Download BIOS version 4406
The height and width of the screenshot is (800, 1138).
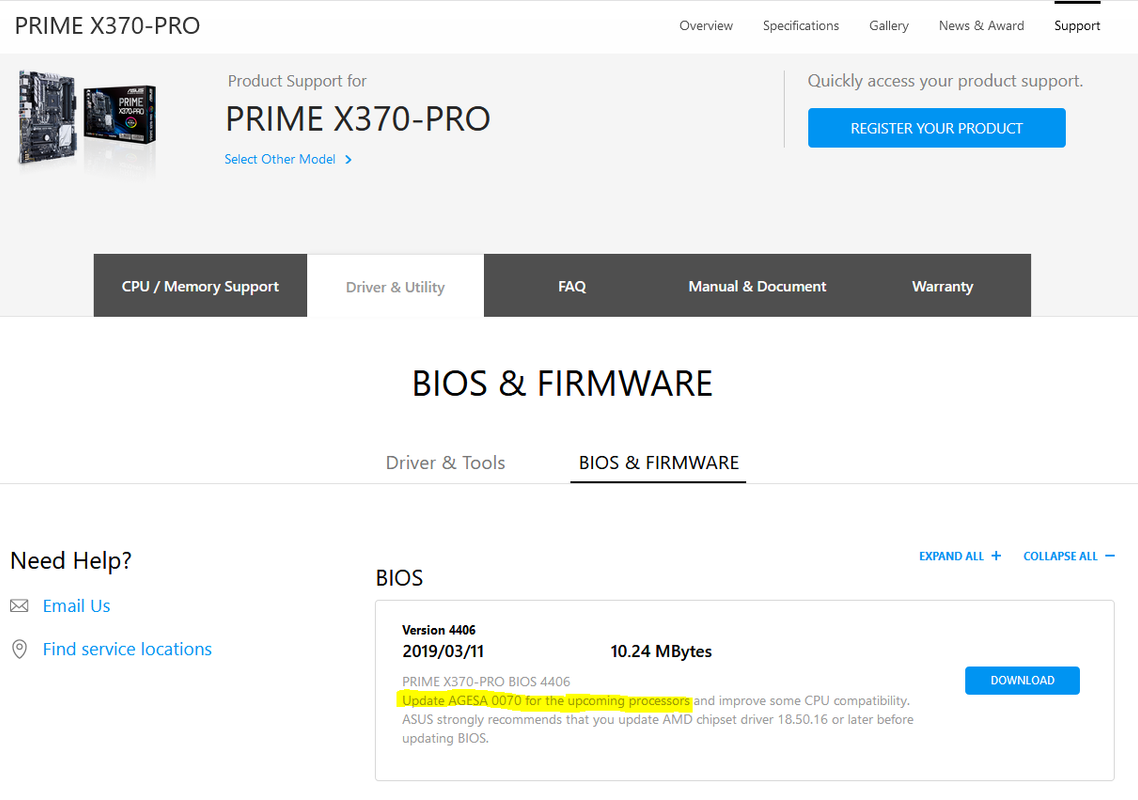point(1022,680)
